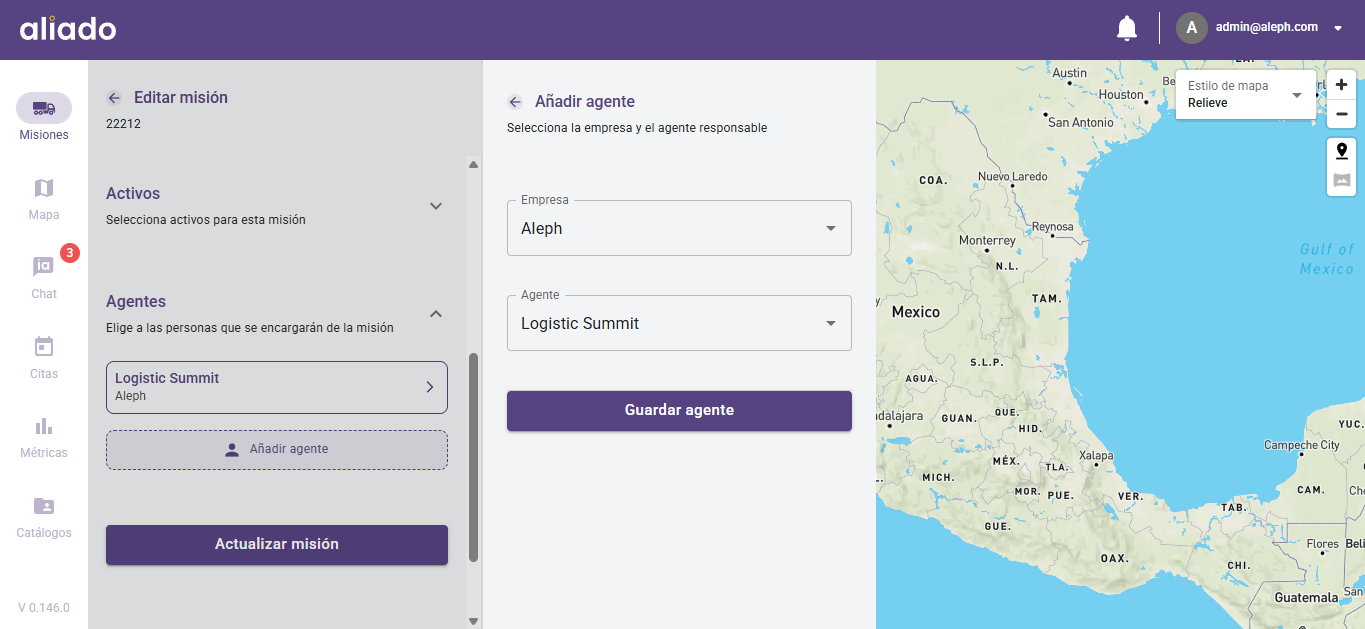Image resolution: width=1365 pixels, height=629 pixels.
Task: Zoom out on the map
Action: point(1342,114)
